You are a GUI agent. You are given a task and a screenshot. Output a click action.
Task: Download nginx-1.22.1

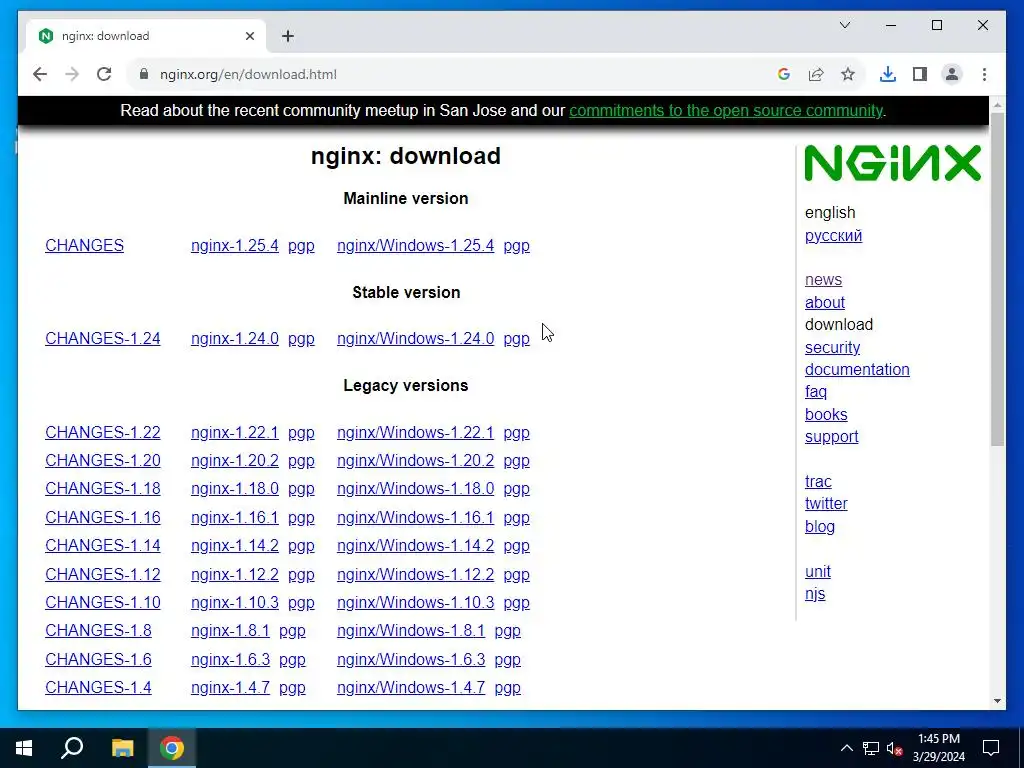234,432
